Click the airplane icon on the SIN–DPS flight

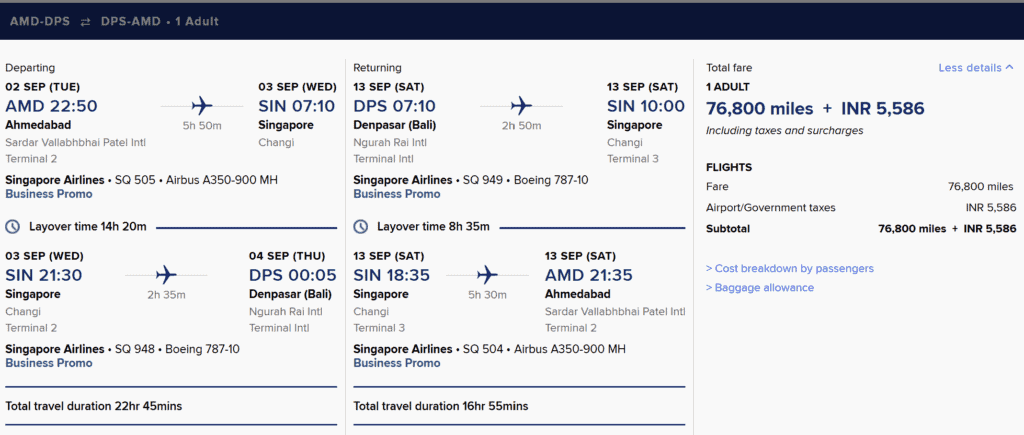(x=167, y=274)
